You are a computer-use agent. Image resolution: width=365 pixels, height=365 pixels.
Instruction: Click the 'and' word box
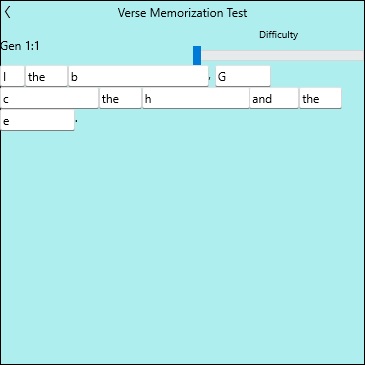274,98
